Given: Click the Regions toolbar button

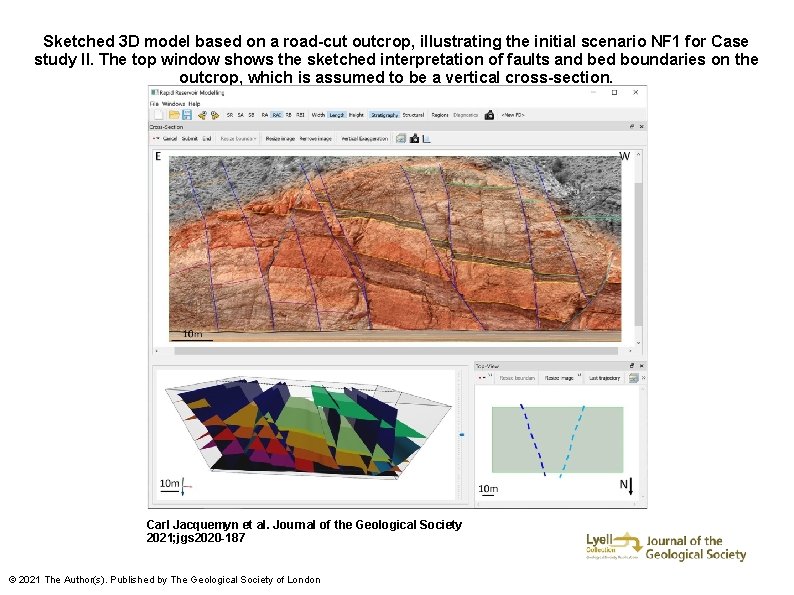Looking at the screenshot, I should pos(440,115).
